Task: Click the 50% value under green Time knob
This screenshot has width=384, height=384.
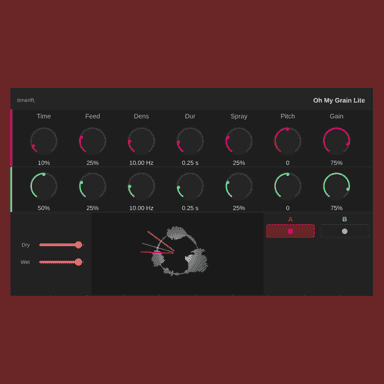Action: 44,208
